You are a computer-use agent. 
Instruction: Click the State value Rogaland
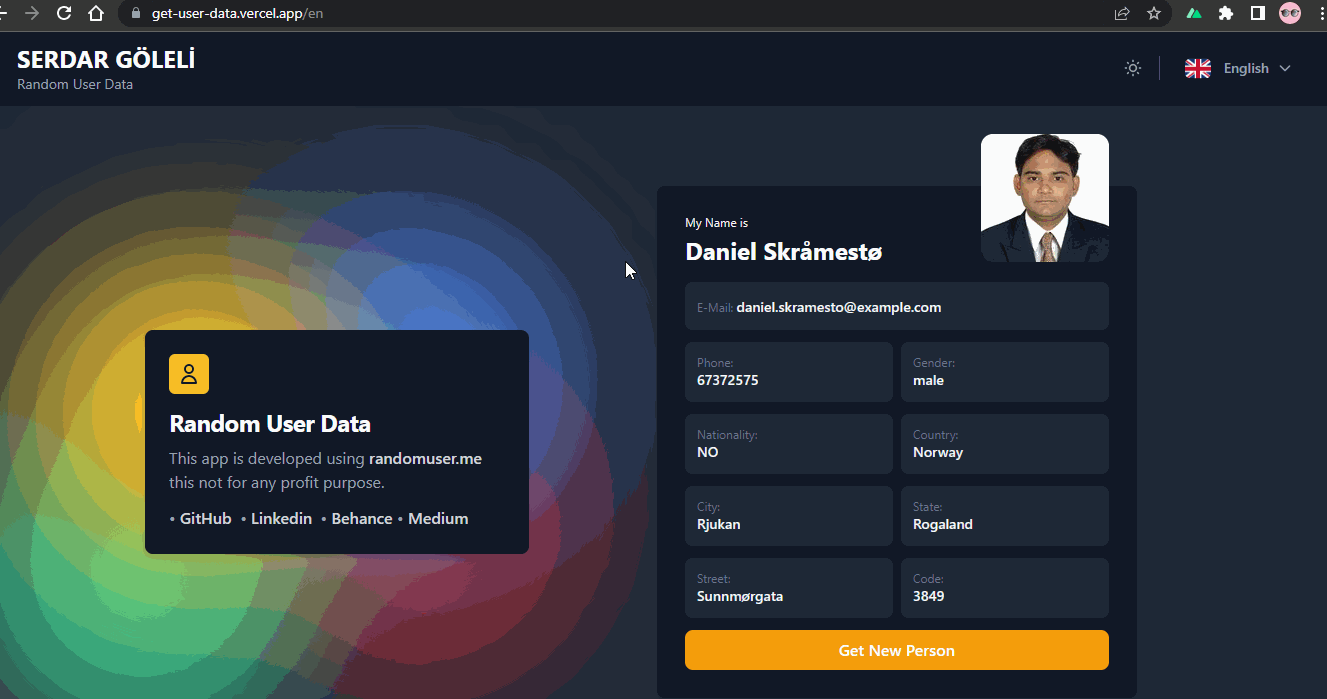click(943, 524)
